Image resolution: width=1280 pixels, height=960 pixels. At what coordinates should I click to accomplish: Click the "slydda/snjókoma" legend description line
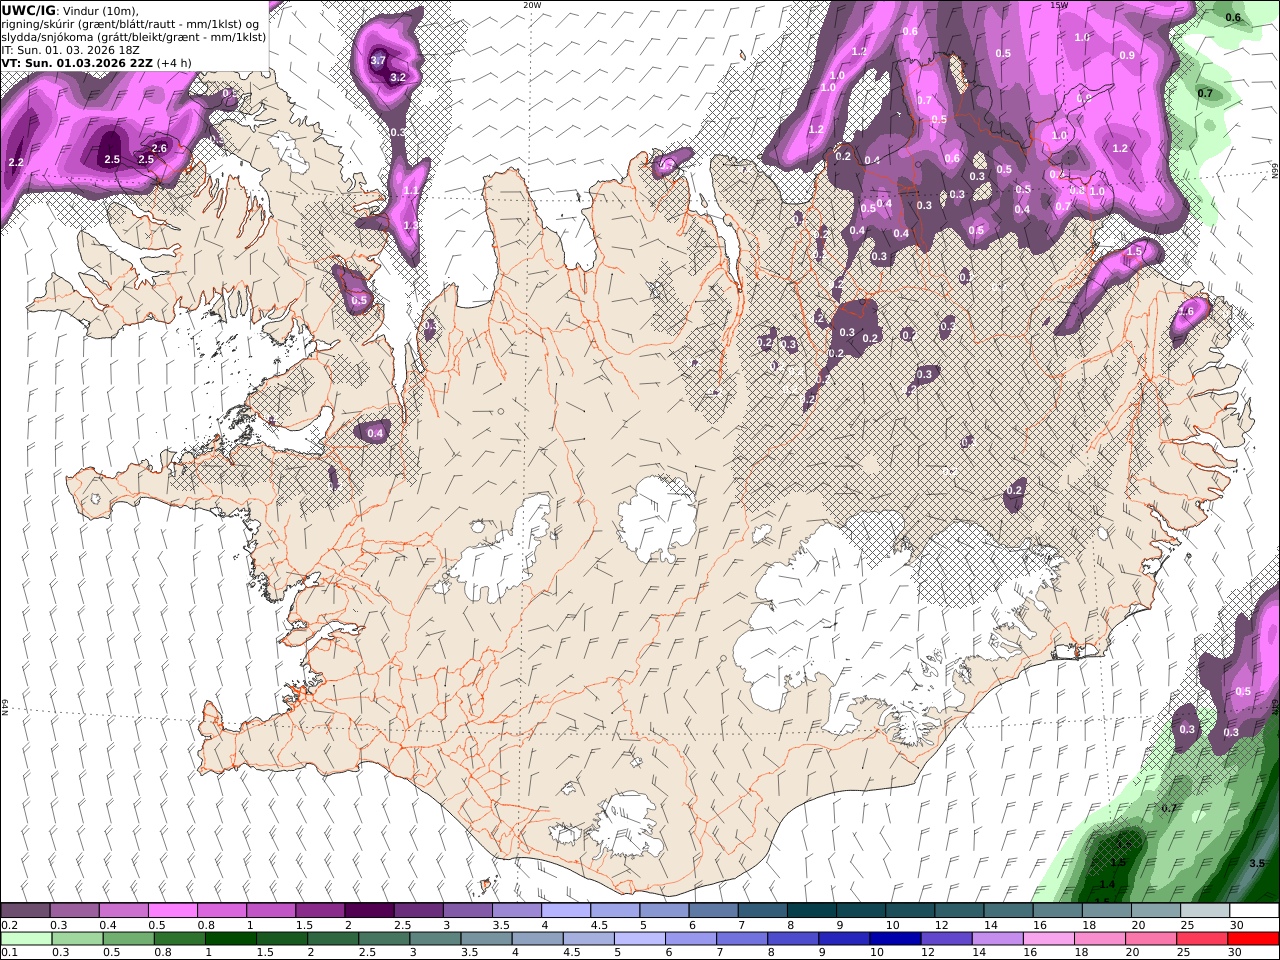click(133, 37)
